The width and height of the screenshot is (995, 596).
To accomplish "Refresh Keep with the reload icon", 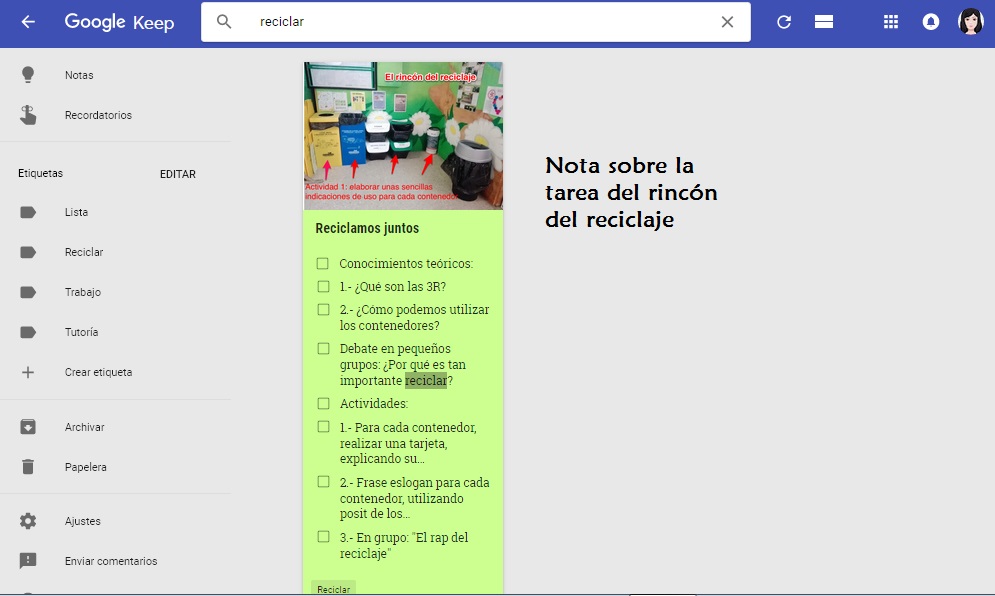I will (786, 21).
